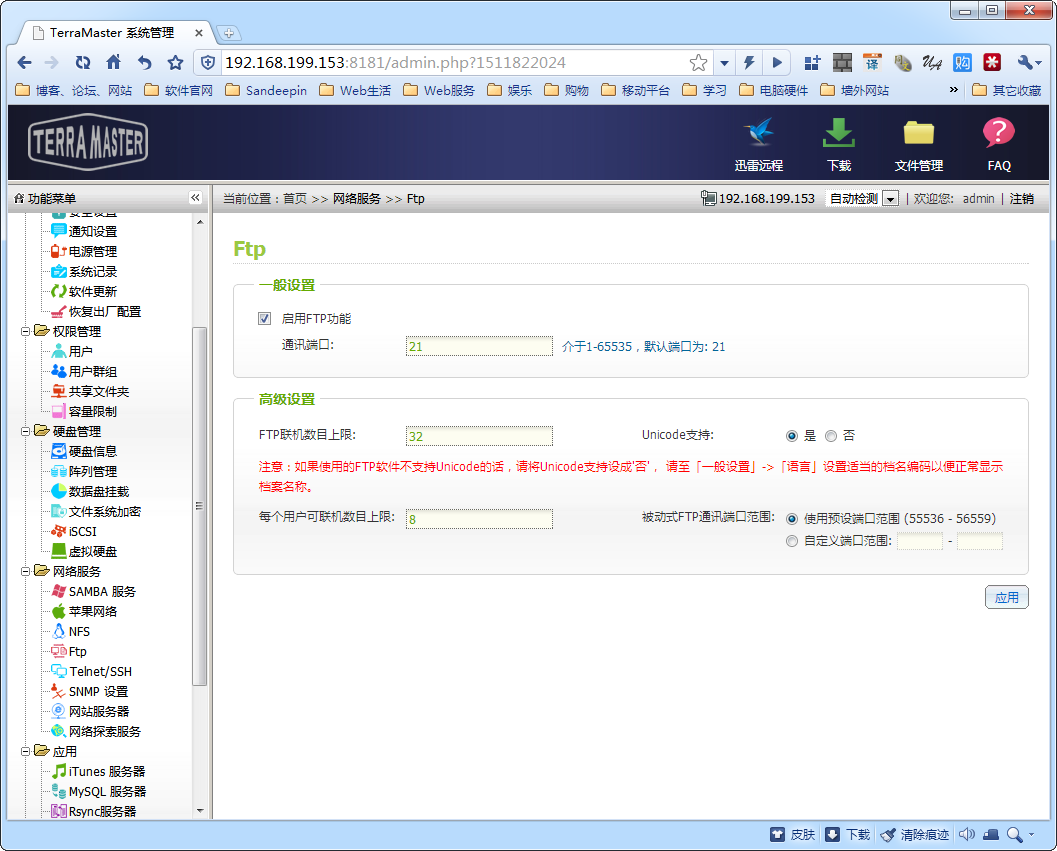Toggle the 启用FTP功能 checkbox
The width and height of the screenshot is (1057, 851).
(x=265, y=319)
